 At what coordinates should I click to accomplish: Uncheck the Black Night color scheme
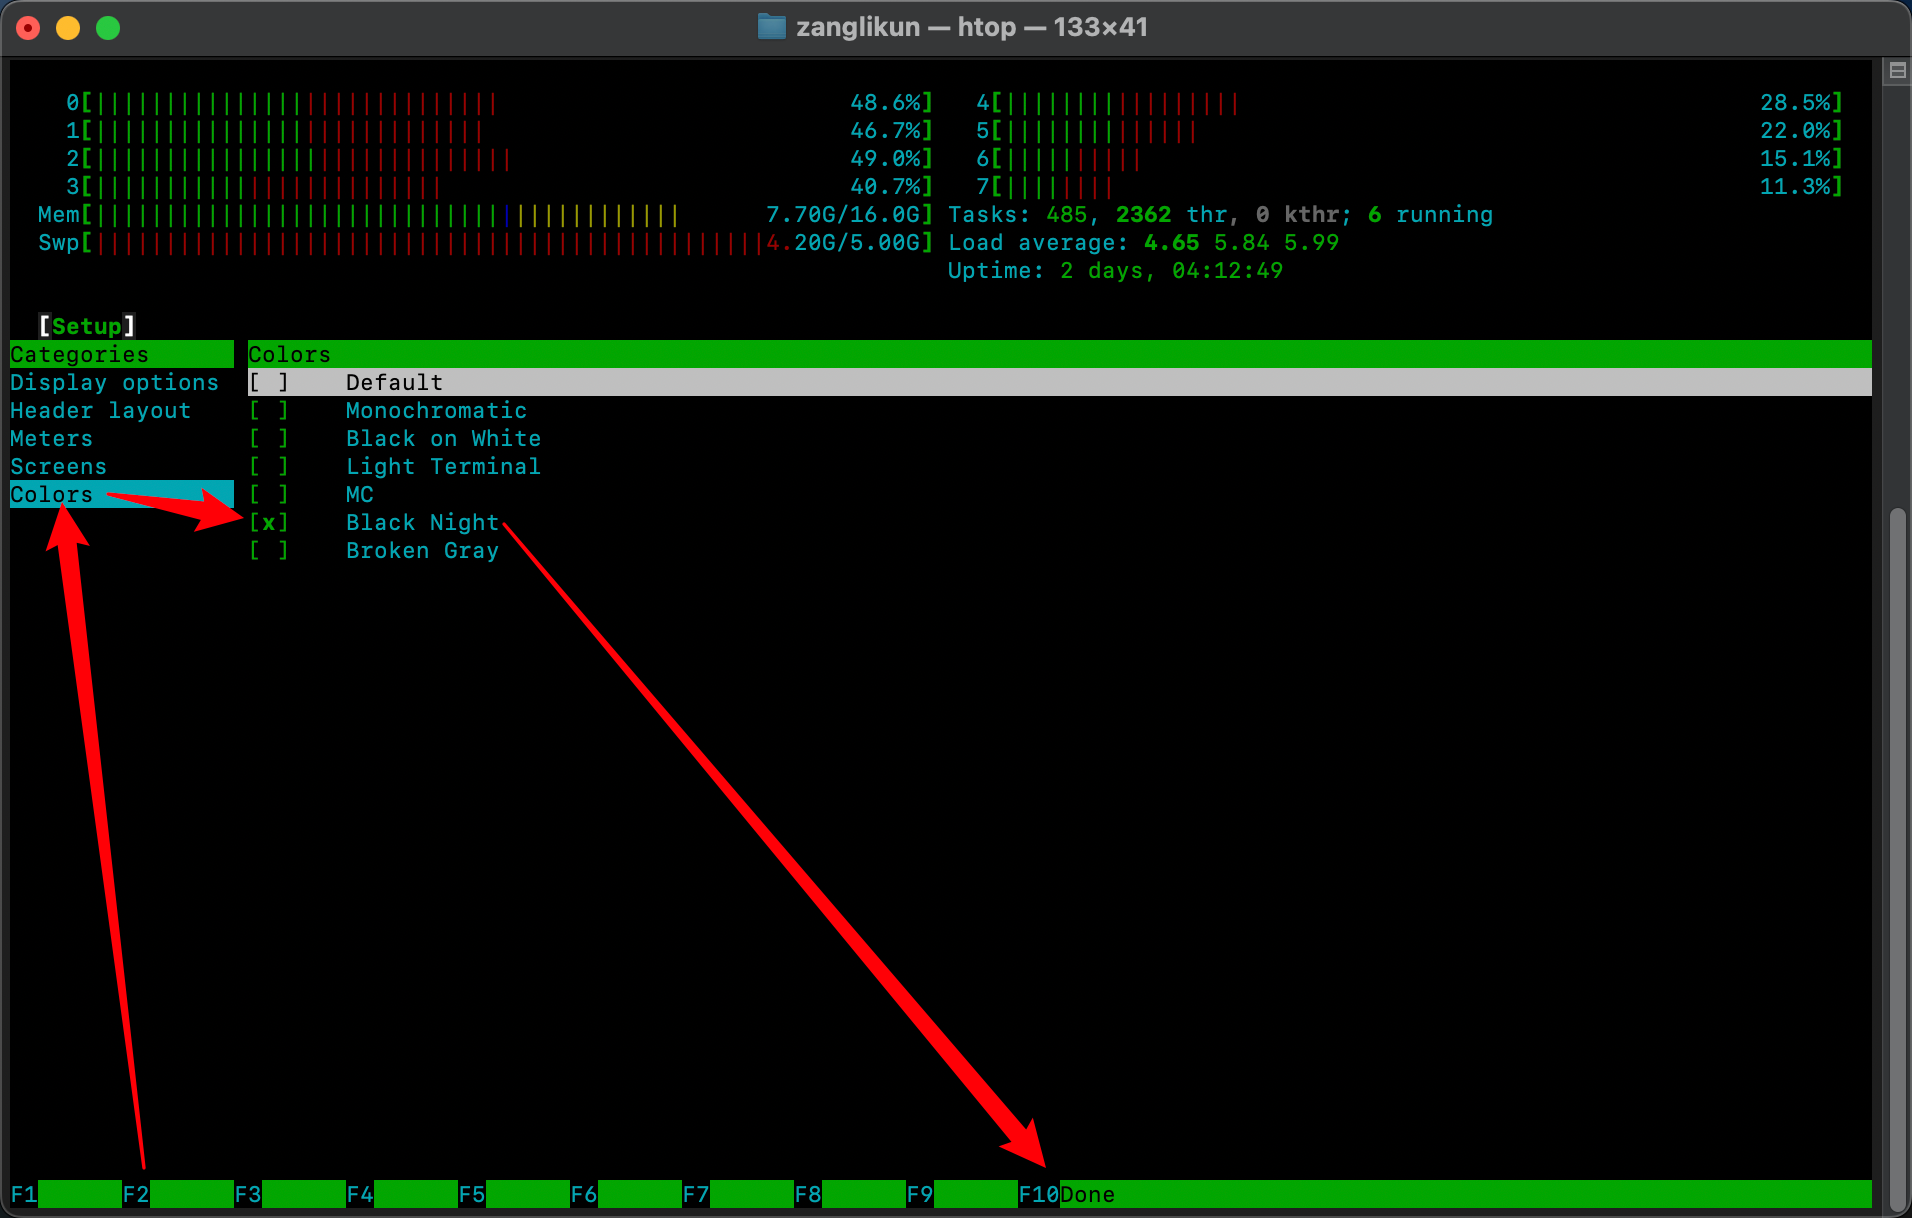269,523
